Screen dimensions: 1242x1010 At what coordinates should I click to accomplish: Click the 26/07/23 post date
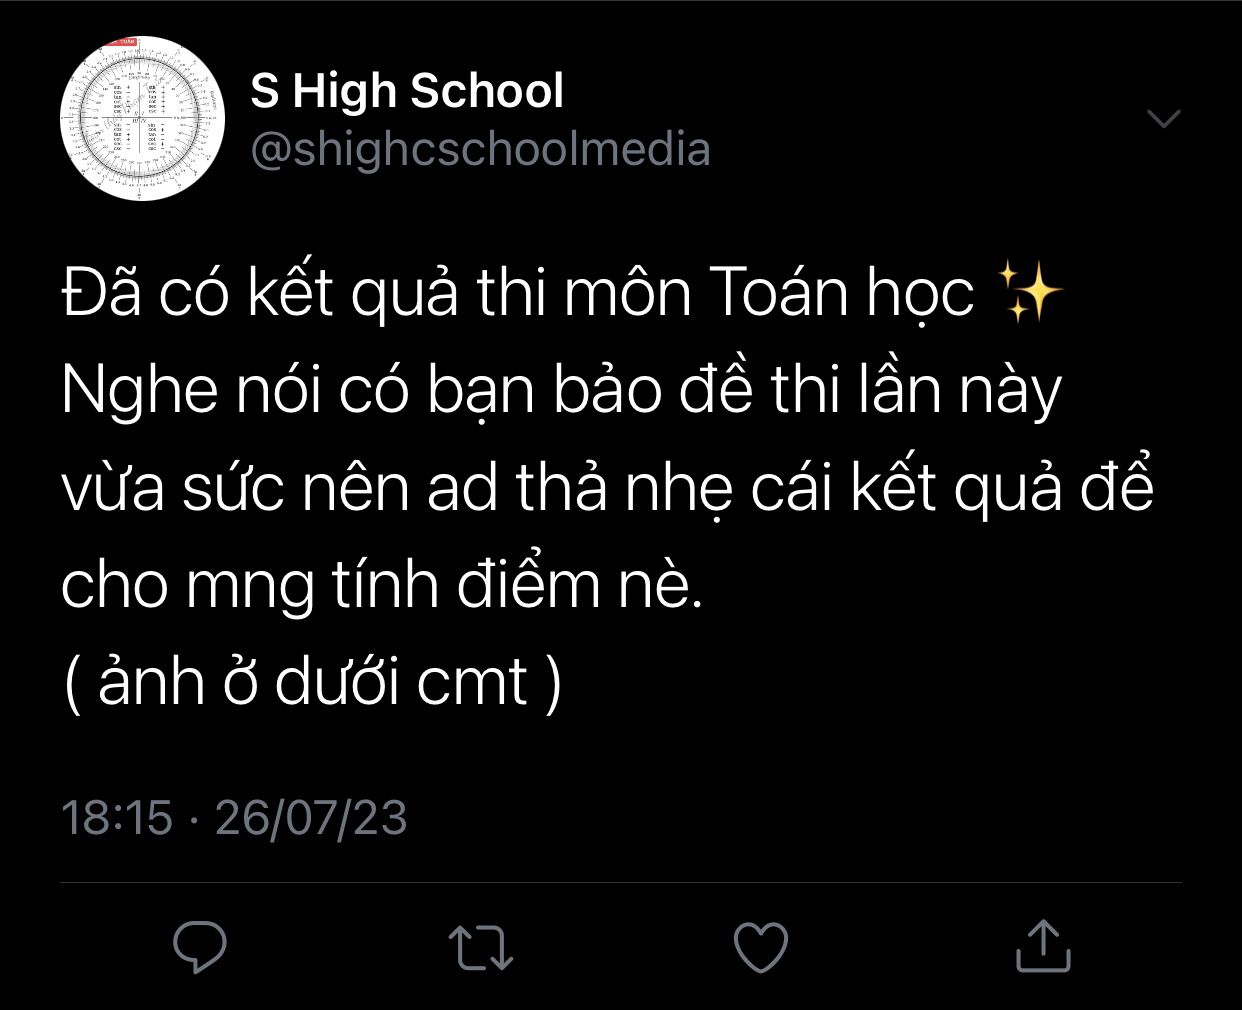coord(311,817)
